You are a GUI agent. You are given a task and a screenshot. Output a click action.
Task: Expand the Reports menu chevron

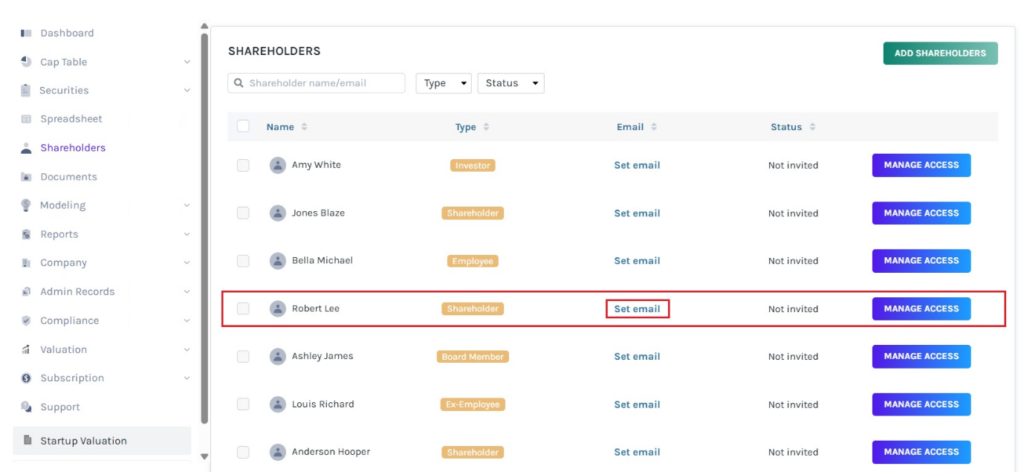click(x=187, y=234)
